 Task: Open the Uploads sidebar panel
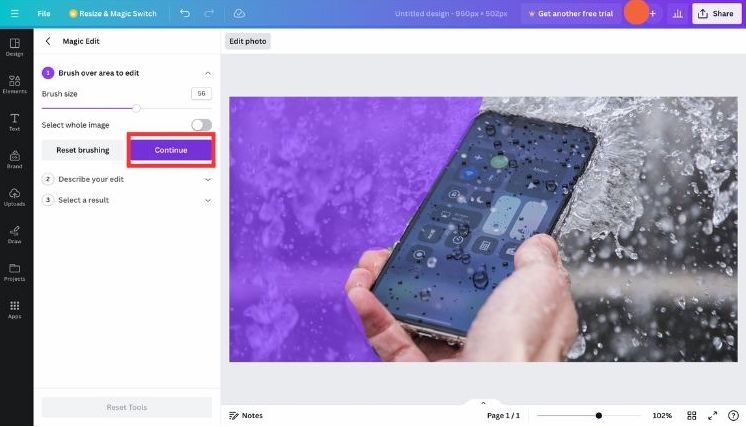click(x=15, y=197)
